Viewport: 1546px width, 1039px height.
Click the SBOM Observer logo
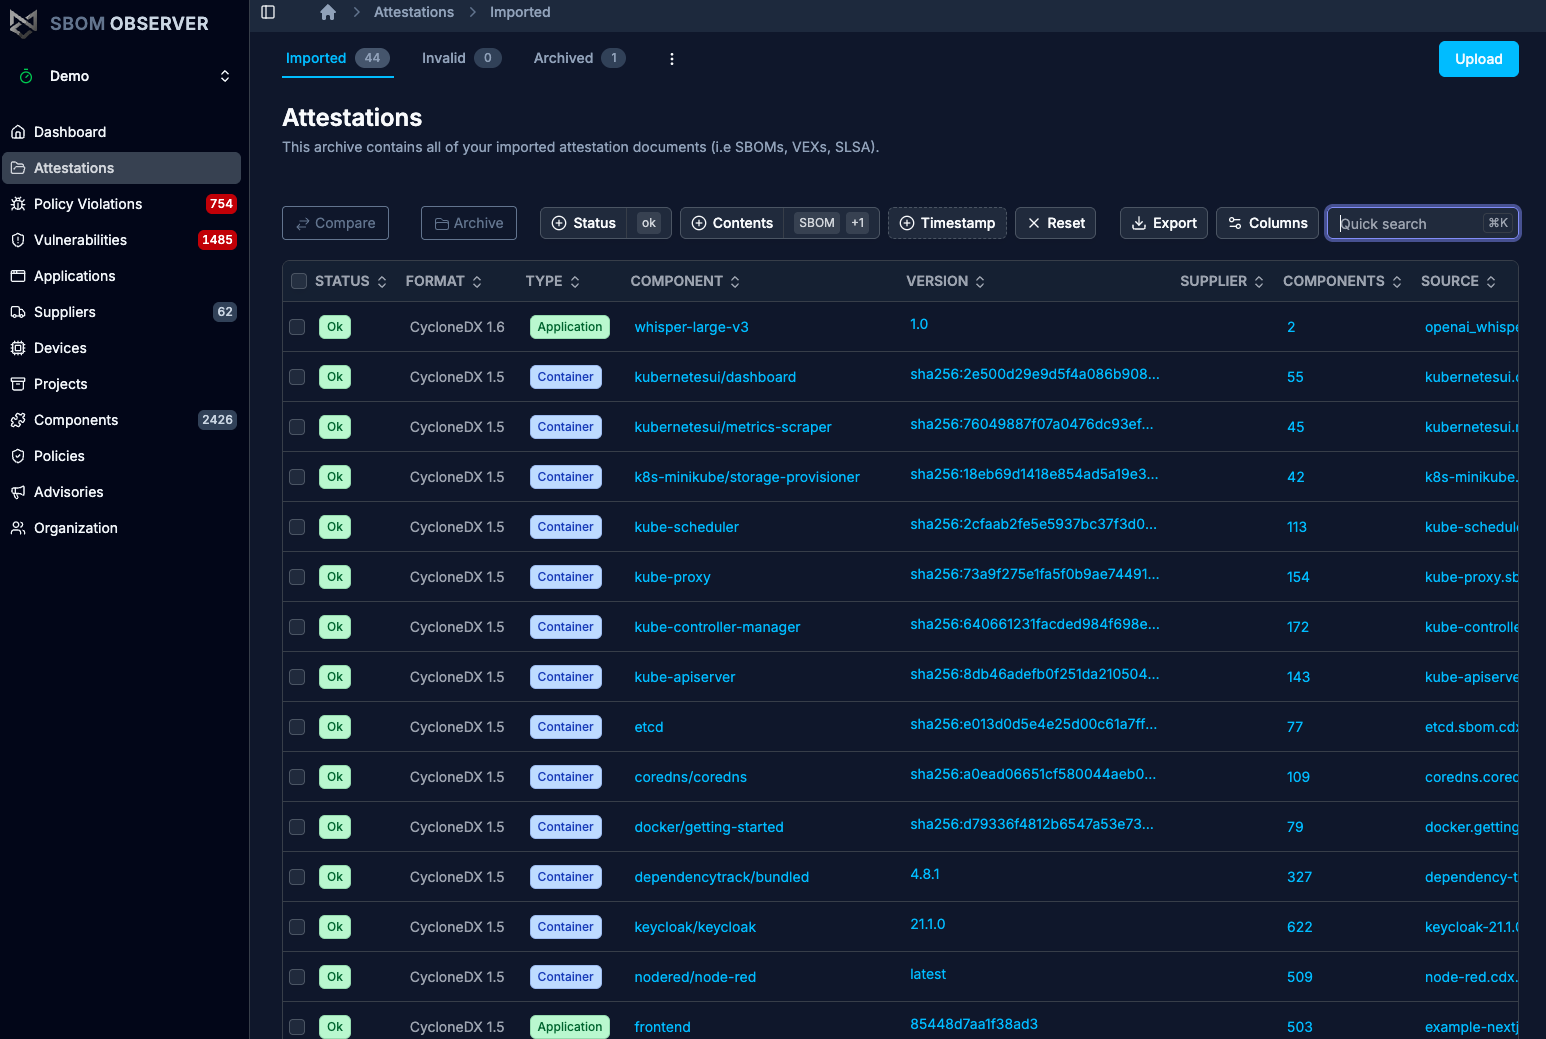pyautogui.click(x=109, y=23)
